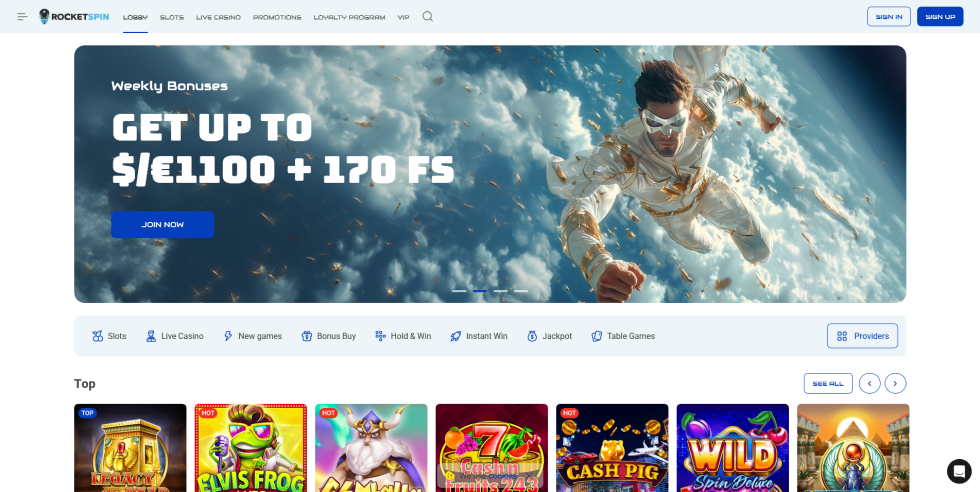
Task: Open the Elvis Frog game thumbnail
Action: 250,447
